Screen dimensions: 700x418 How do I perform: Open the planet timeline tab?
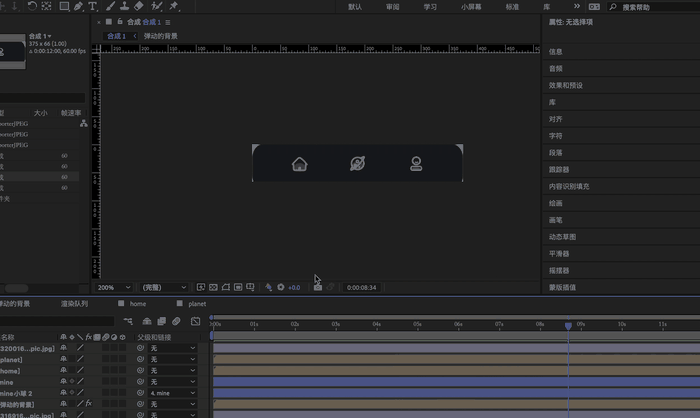point(197,304)
